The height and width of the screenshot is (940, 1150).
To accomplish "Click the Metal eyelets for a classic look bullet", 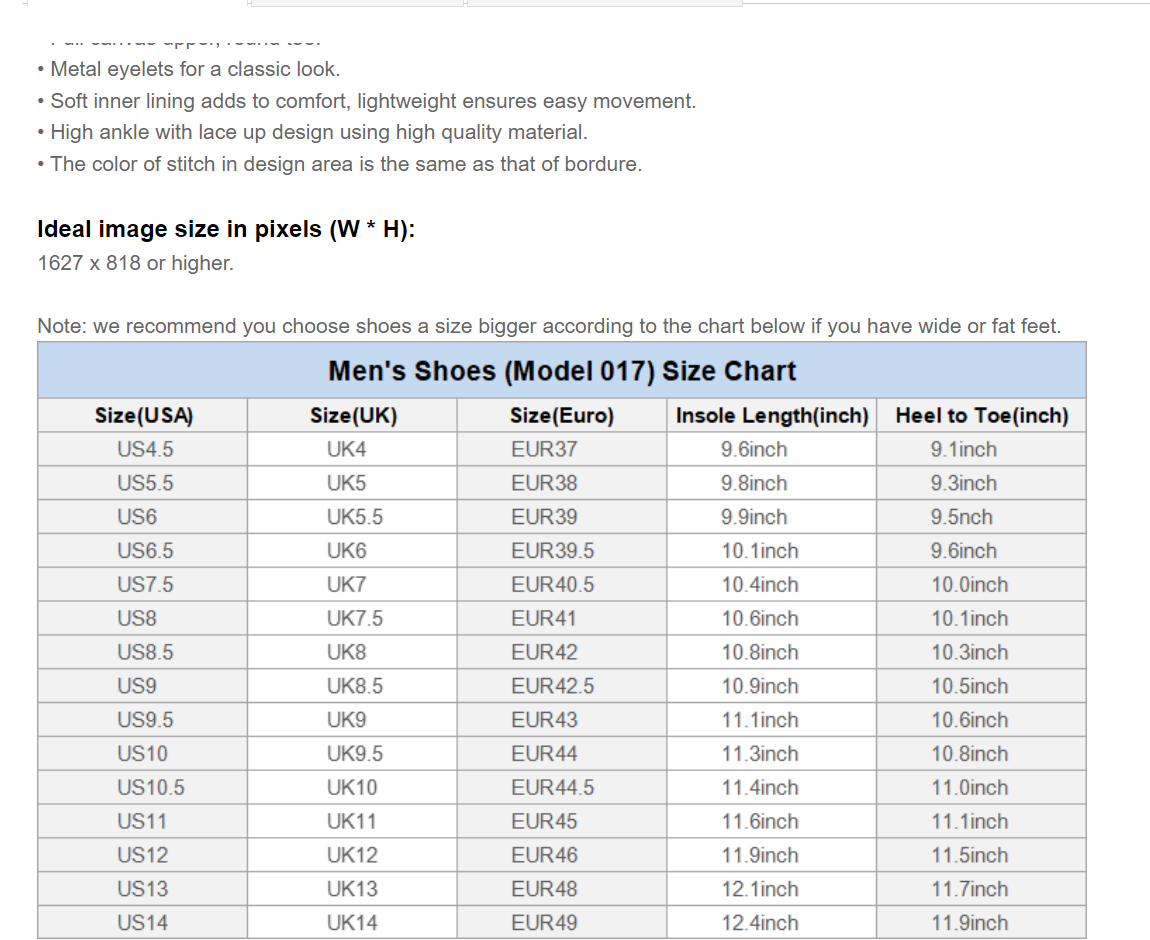I will pos(195,69).
